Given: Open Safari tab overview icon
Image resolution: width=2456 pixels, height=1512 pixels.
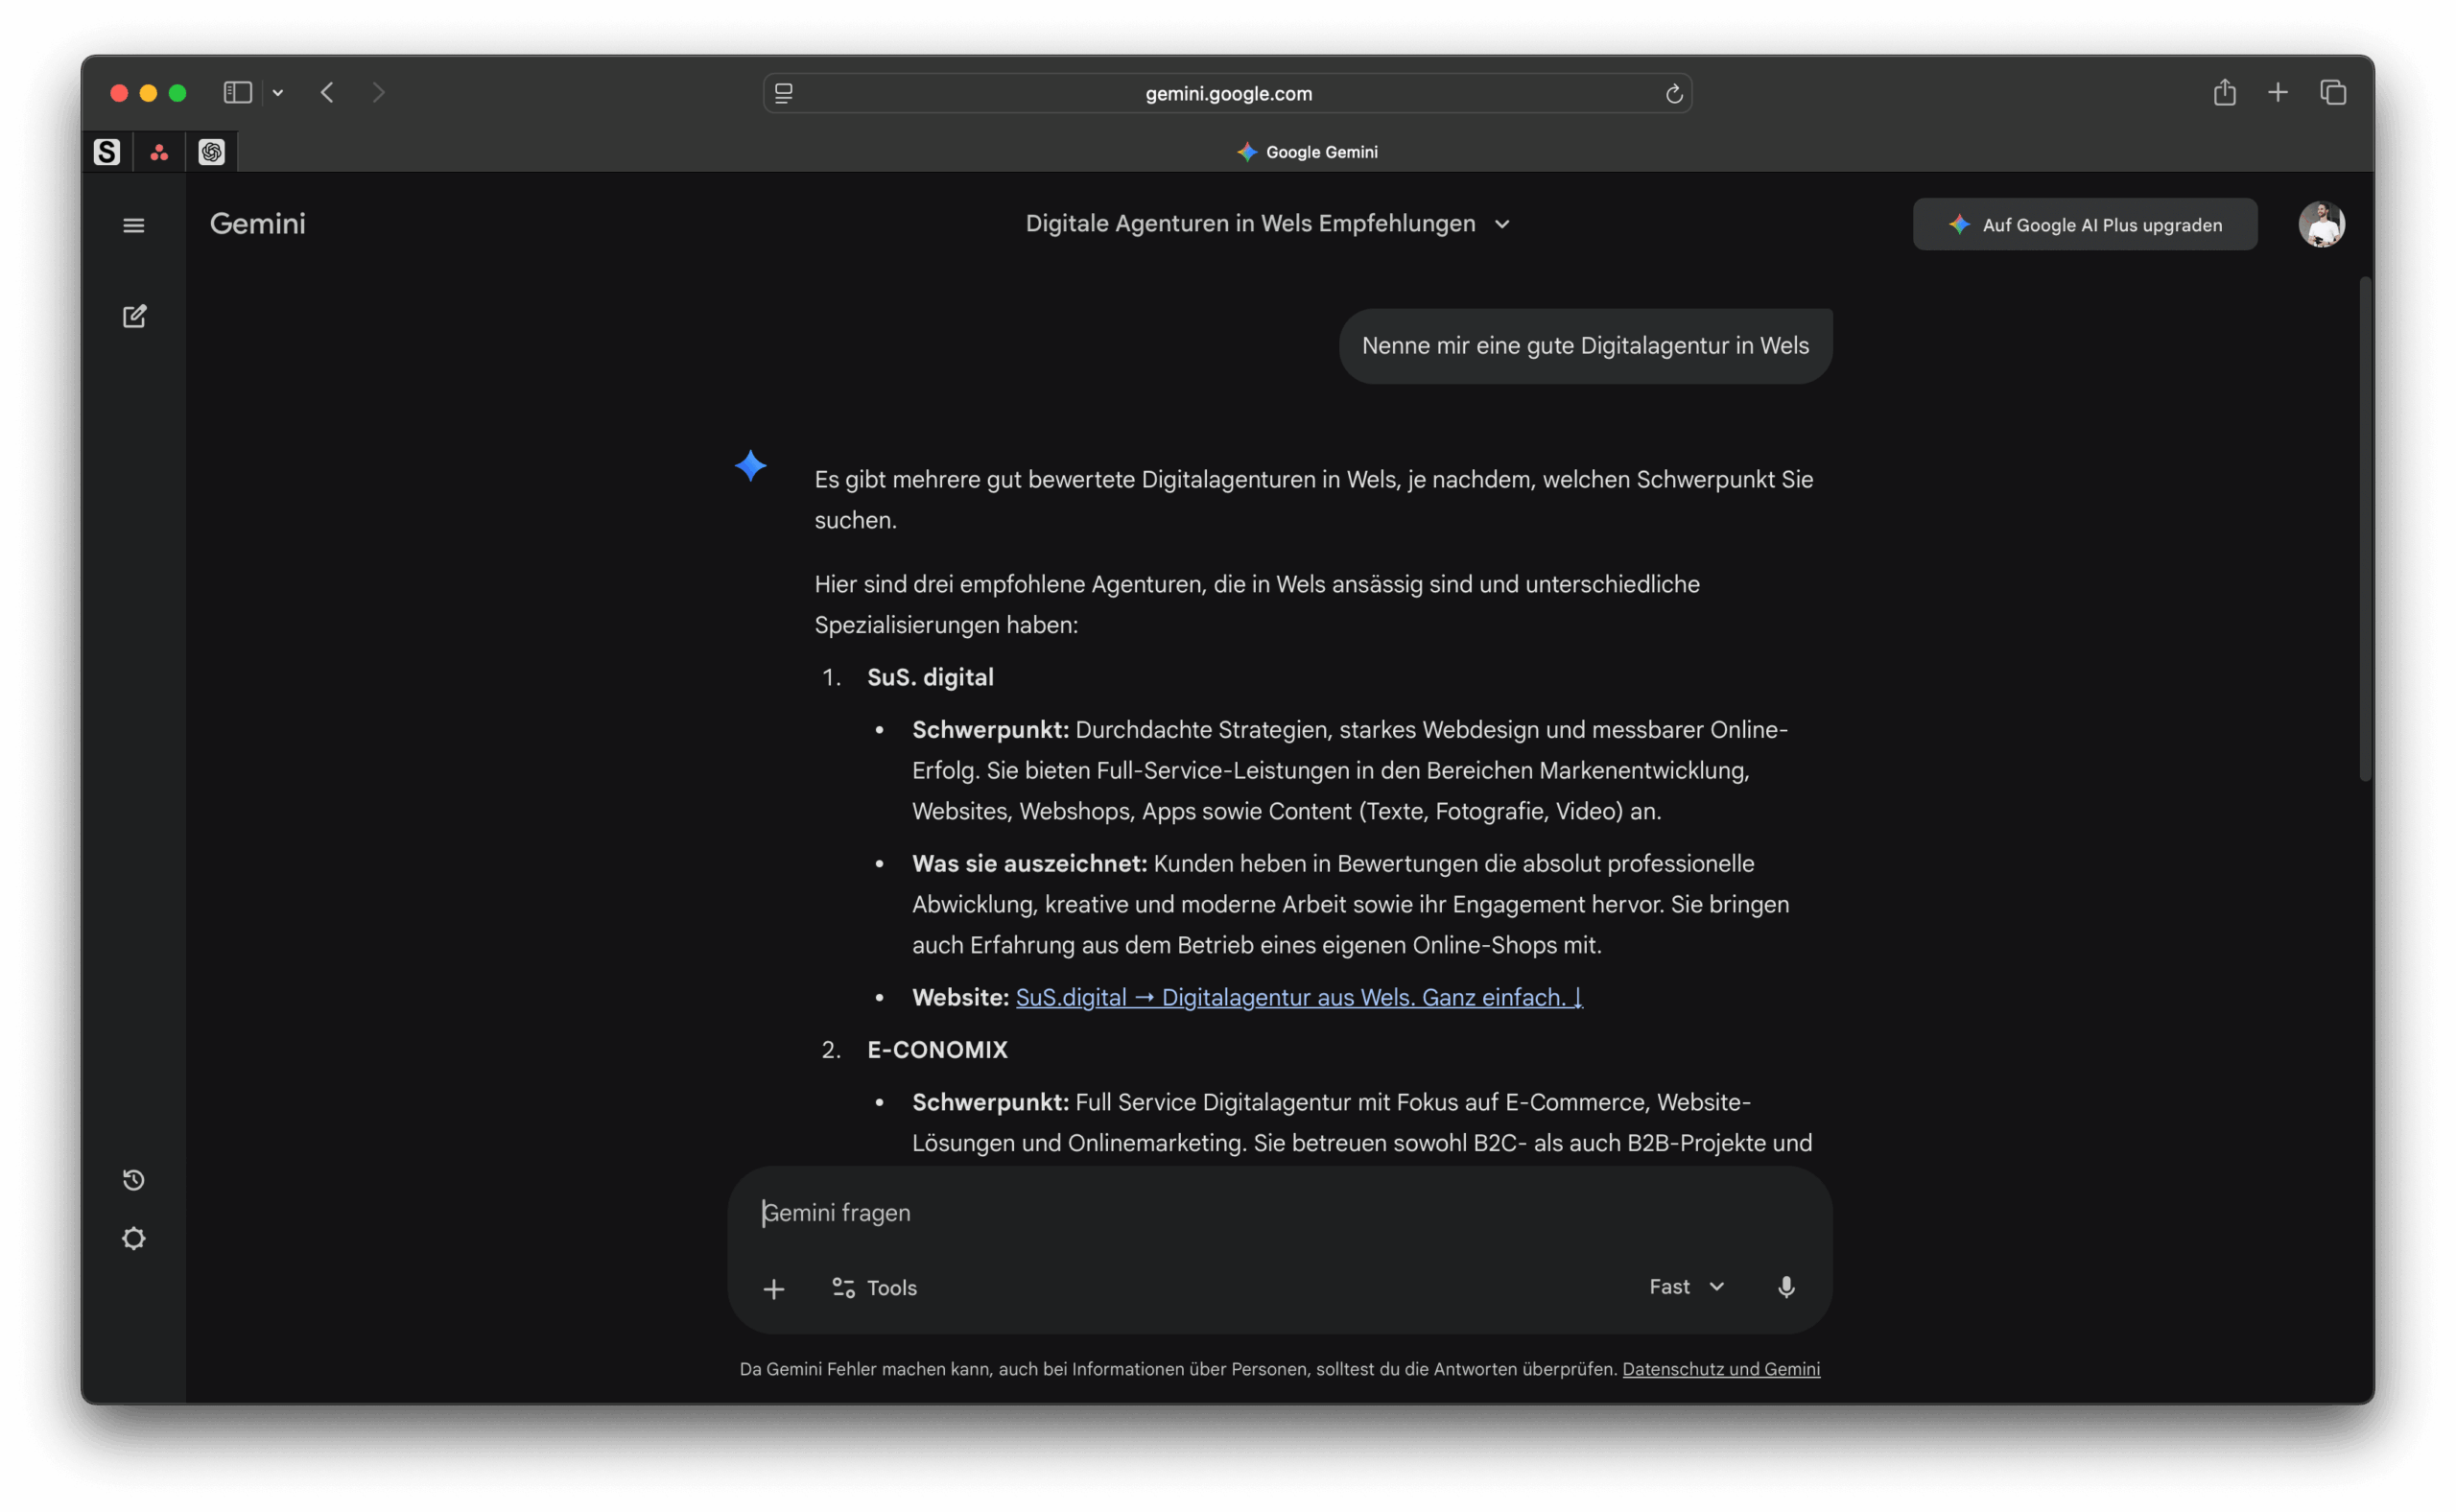Looking at the screenshot, I should 2333,93.
